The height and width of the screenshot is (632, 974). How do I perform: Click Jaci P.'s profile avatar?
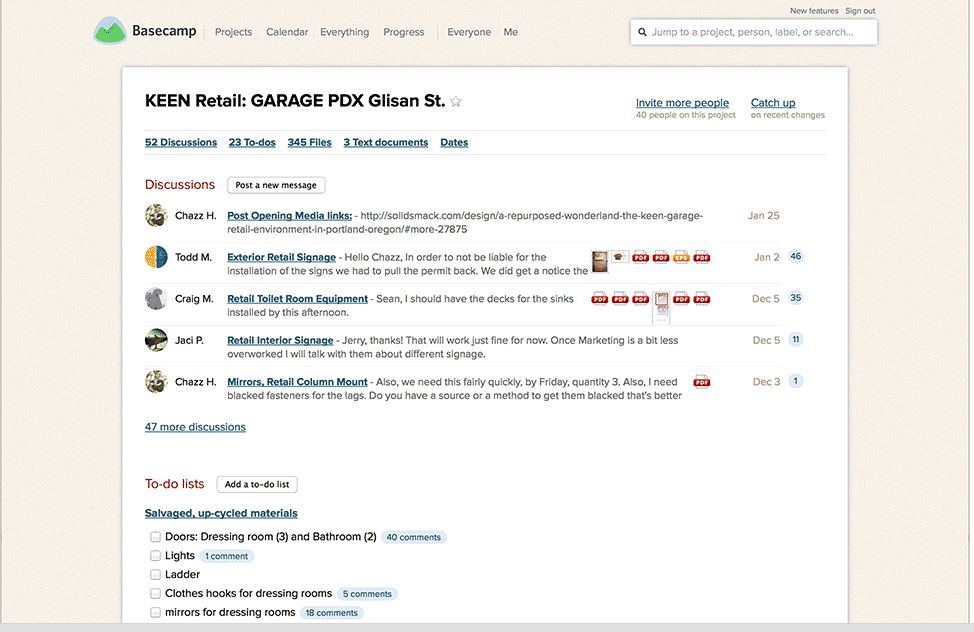(x=155, y=340)
